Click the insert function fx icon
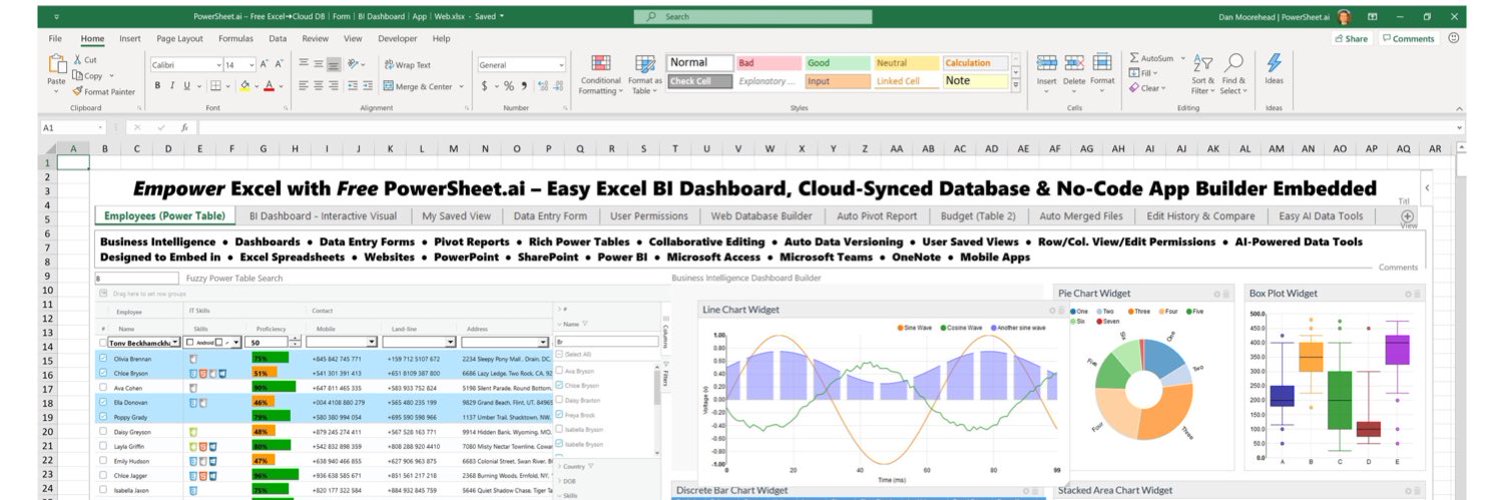Screen dimensions: 1500x500 (x=184, y=128)
